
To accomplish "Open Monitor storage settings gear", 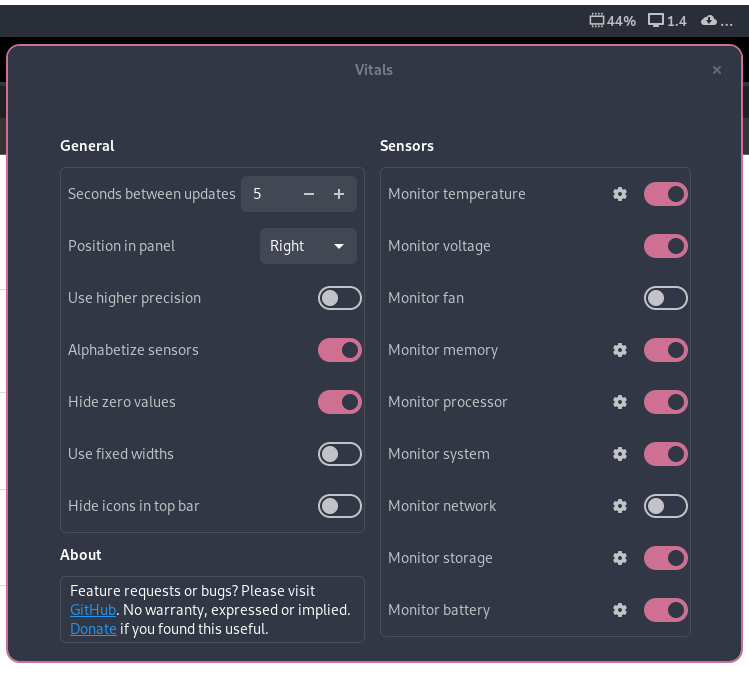I will coord(620,558).
